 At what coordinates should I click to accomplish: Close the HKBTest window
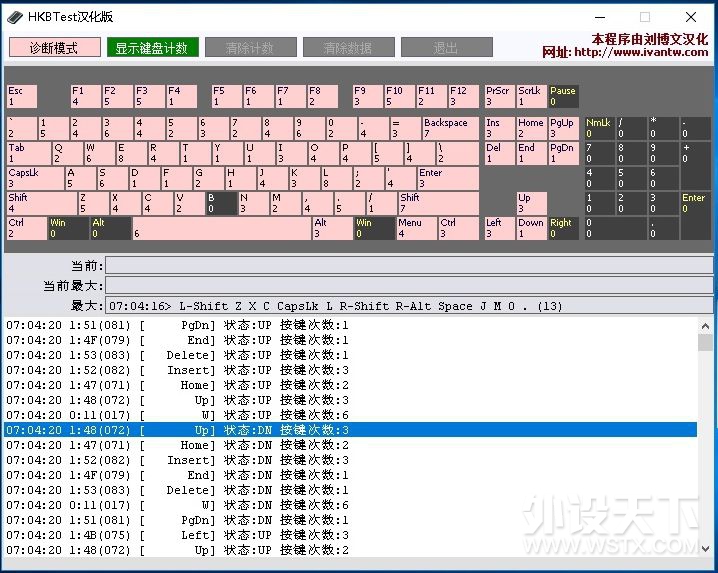click(x=691, y=17)
